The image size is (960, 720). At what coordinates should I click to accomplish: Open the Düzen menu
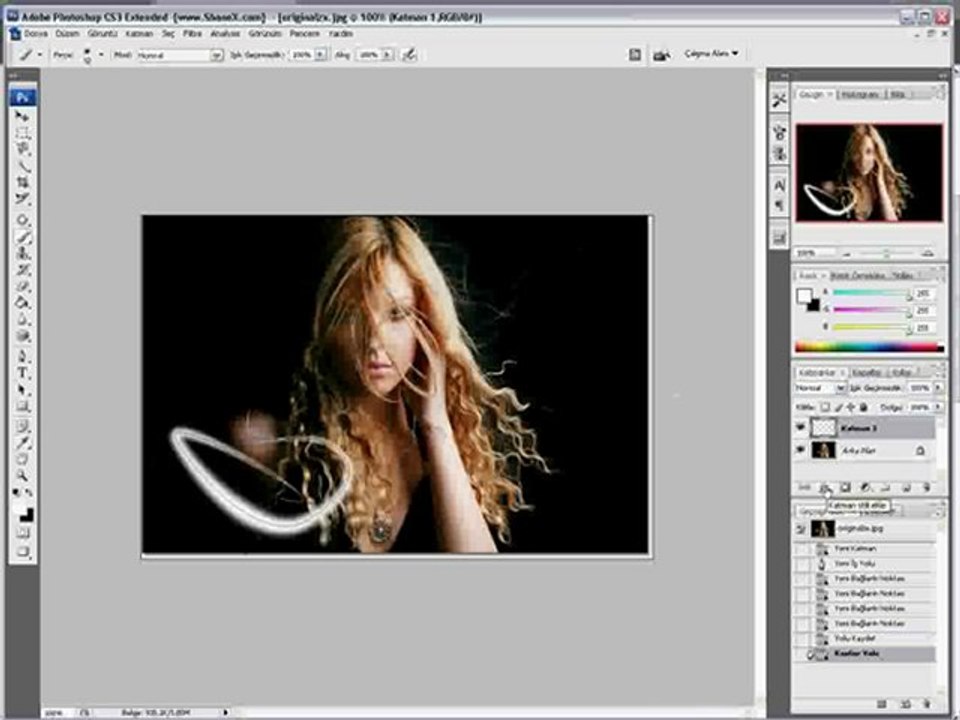[67, 34]
